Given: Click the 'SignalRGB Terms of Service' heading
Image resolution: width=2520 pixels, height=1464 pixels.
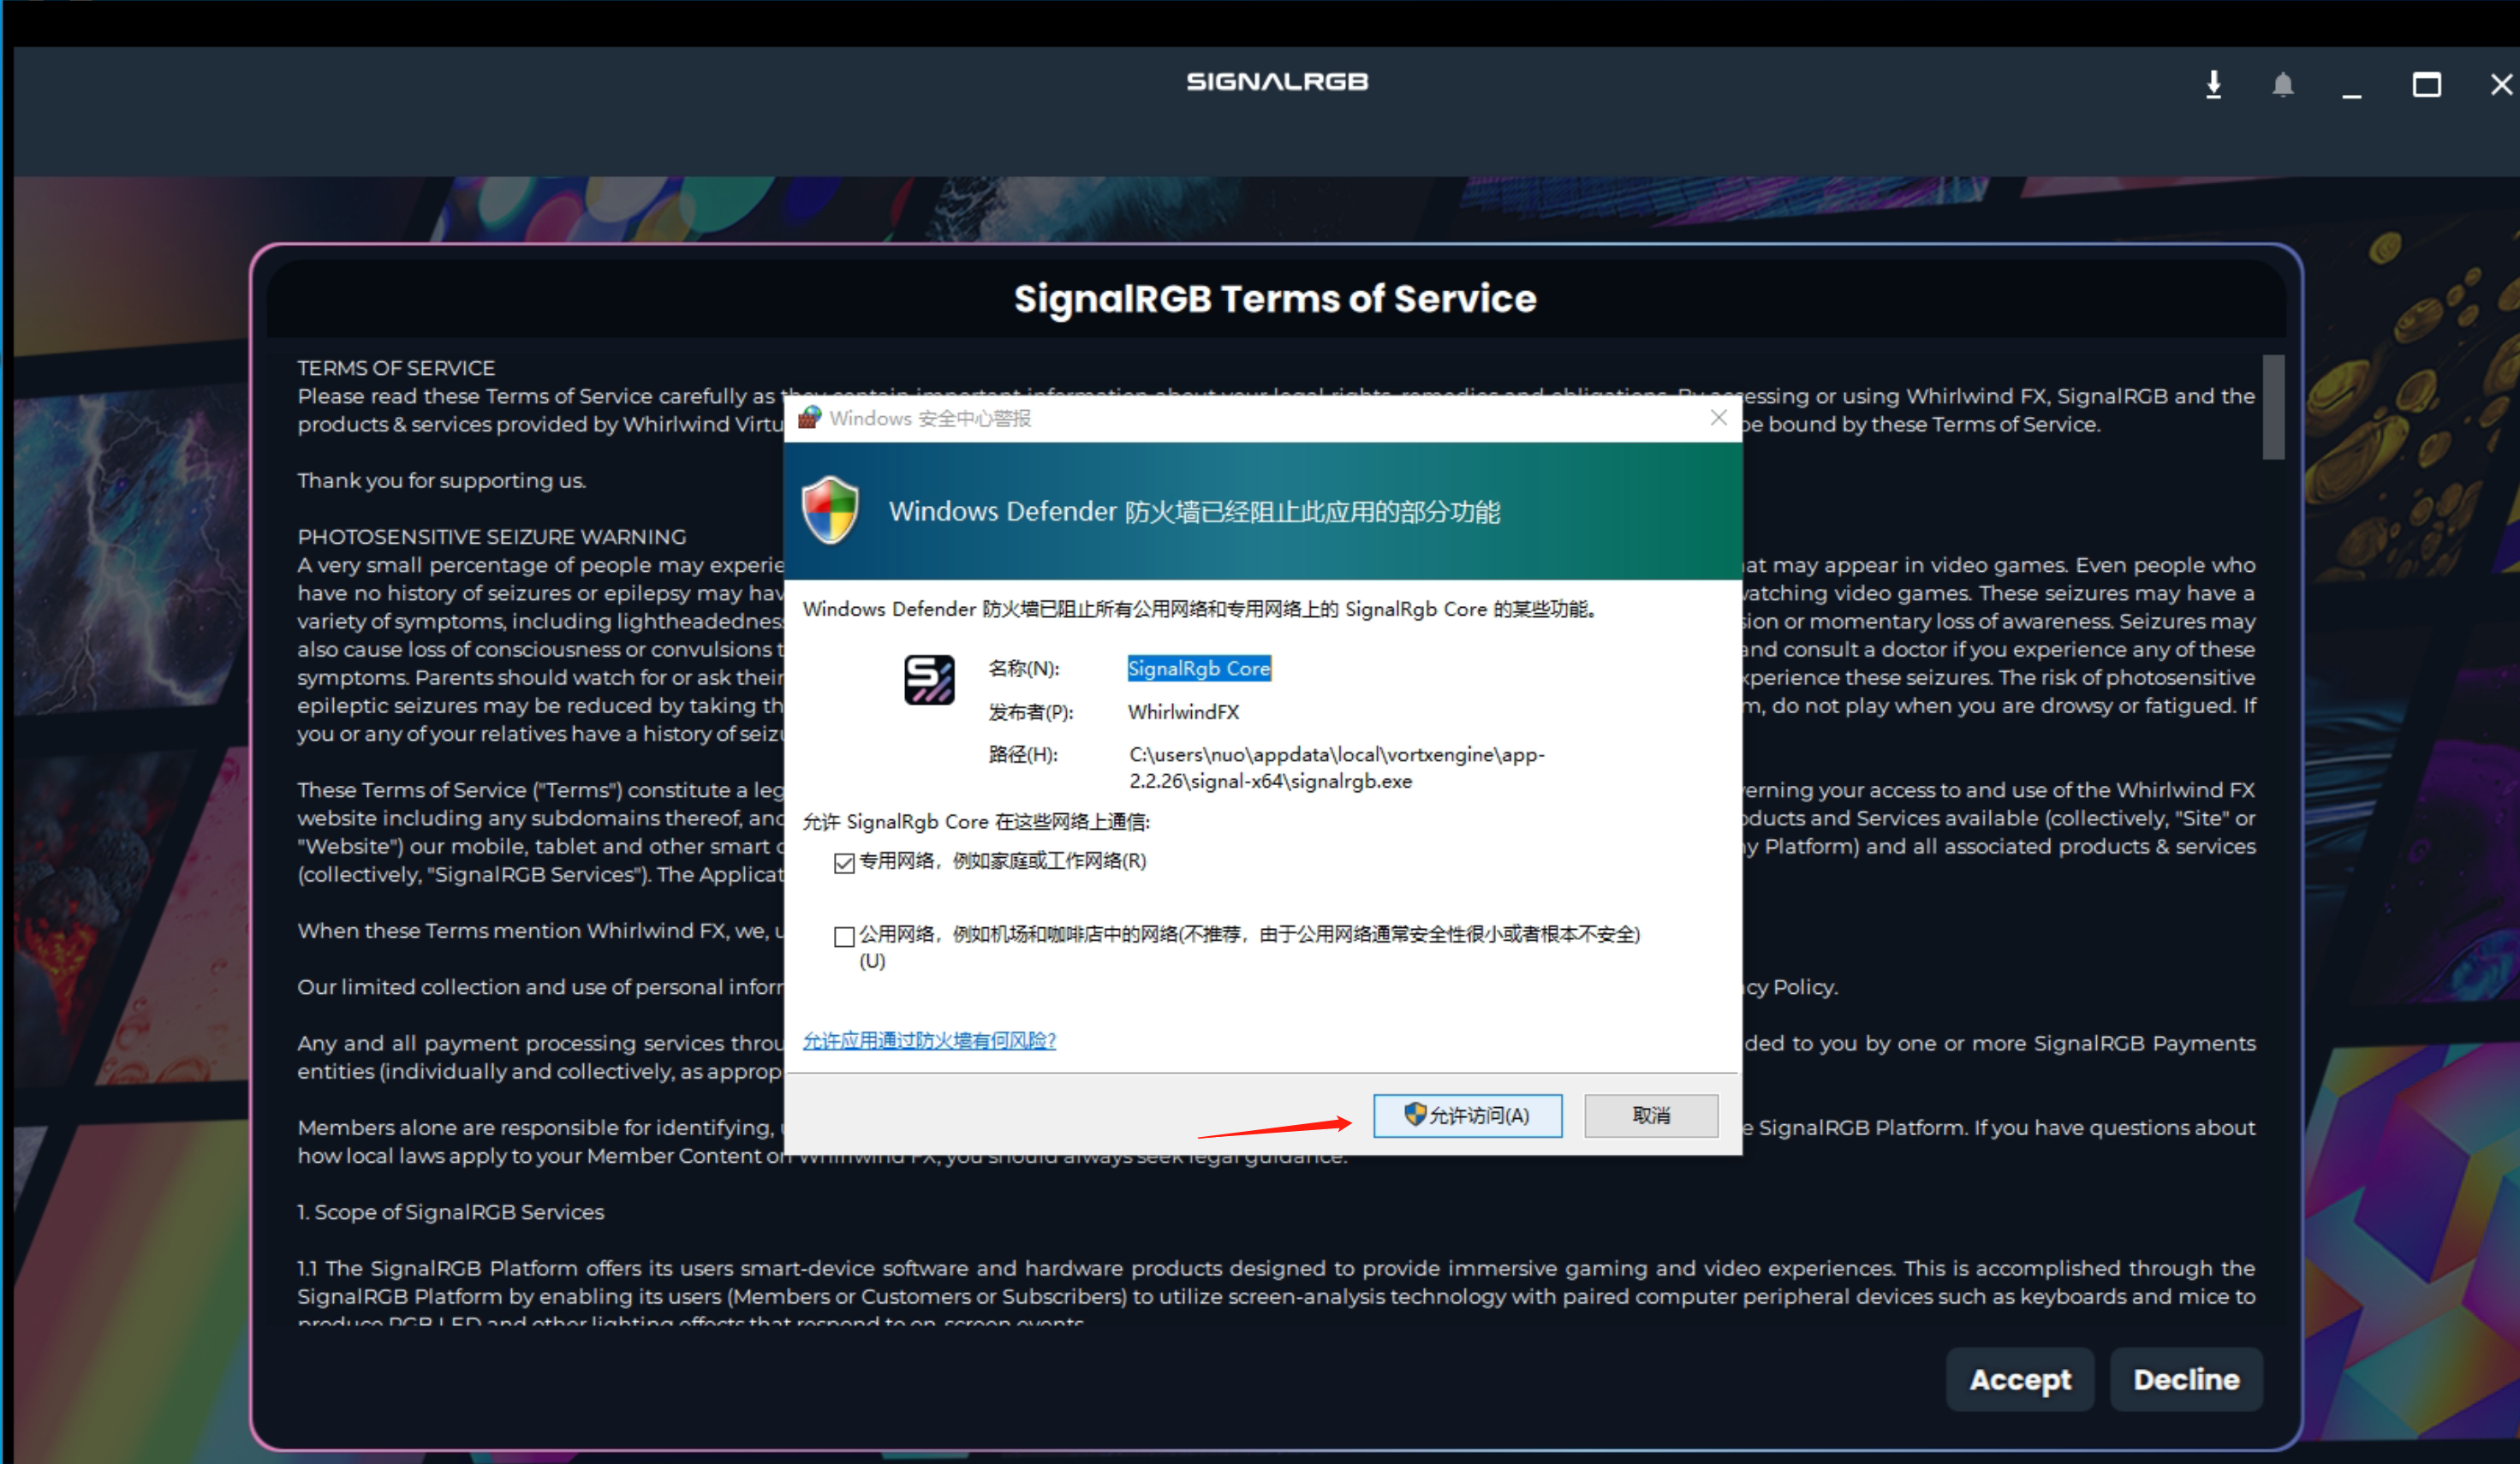Looking at the screenshot, I should (1275, 299).
